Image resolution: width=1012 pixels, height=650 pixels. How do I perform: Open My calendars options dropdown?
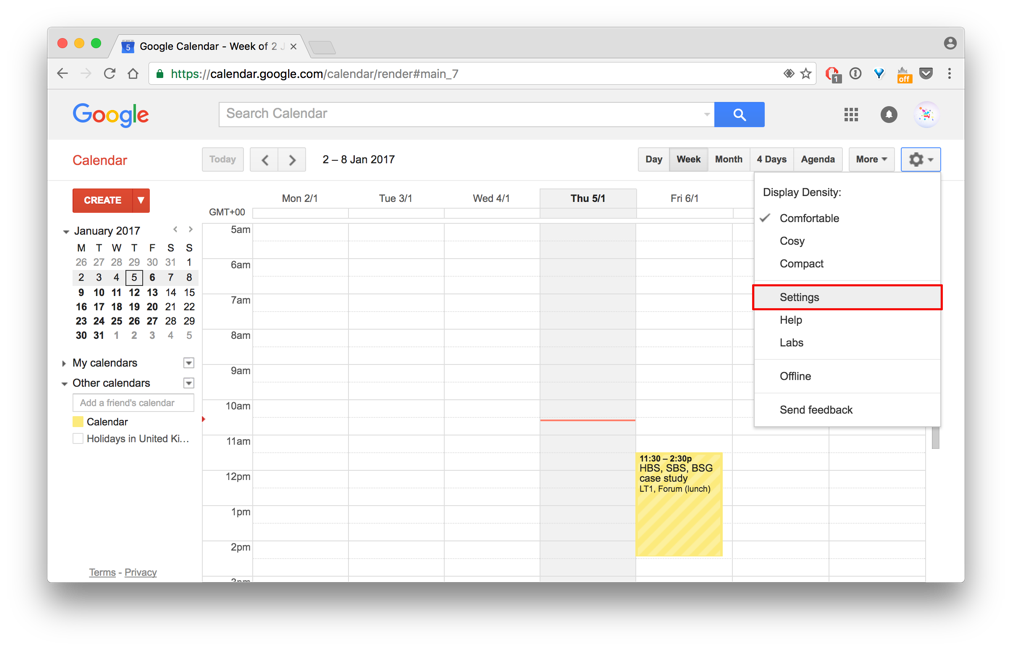pos(188,363)
